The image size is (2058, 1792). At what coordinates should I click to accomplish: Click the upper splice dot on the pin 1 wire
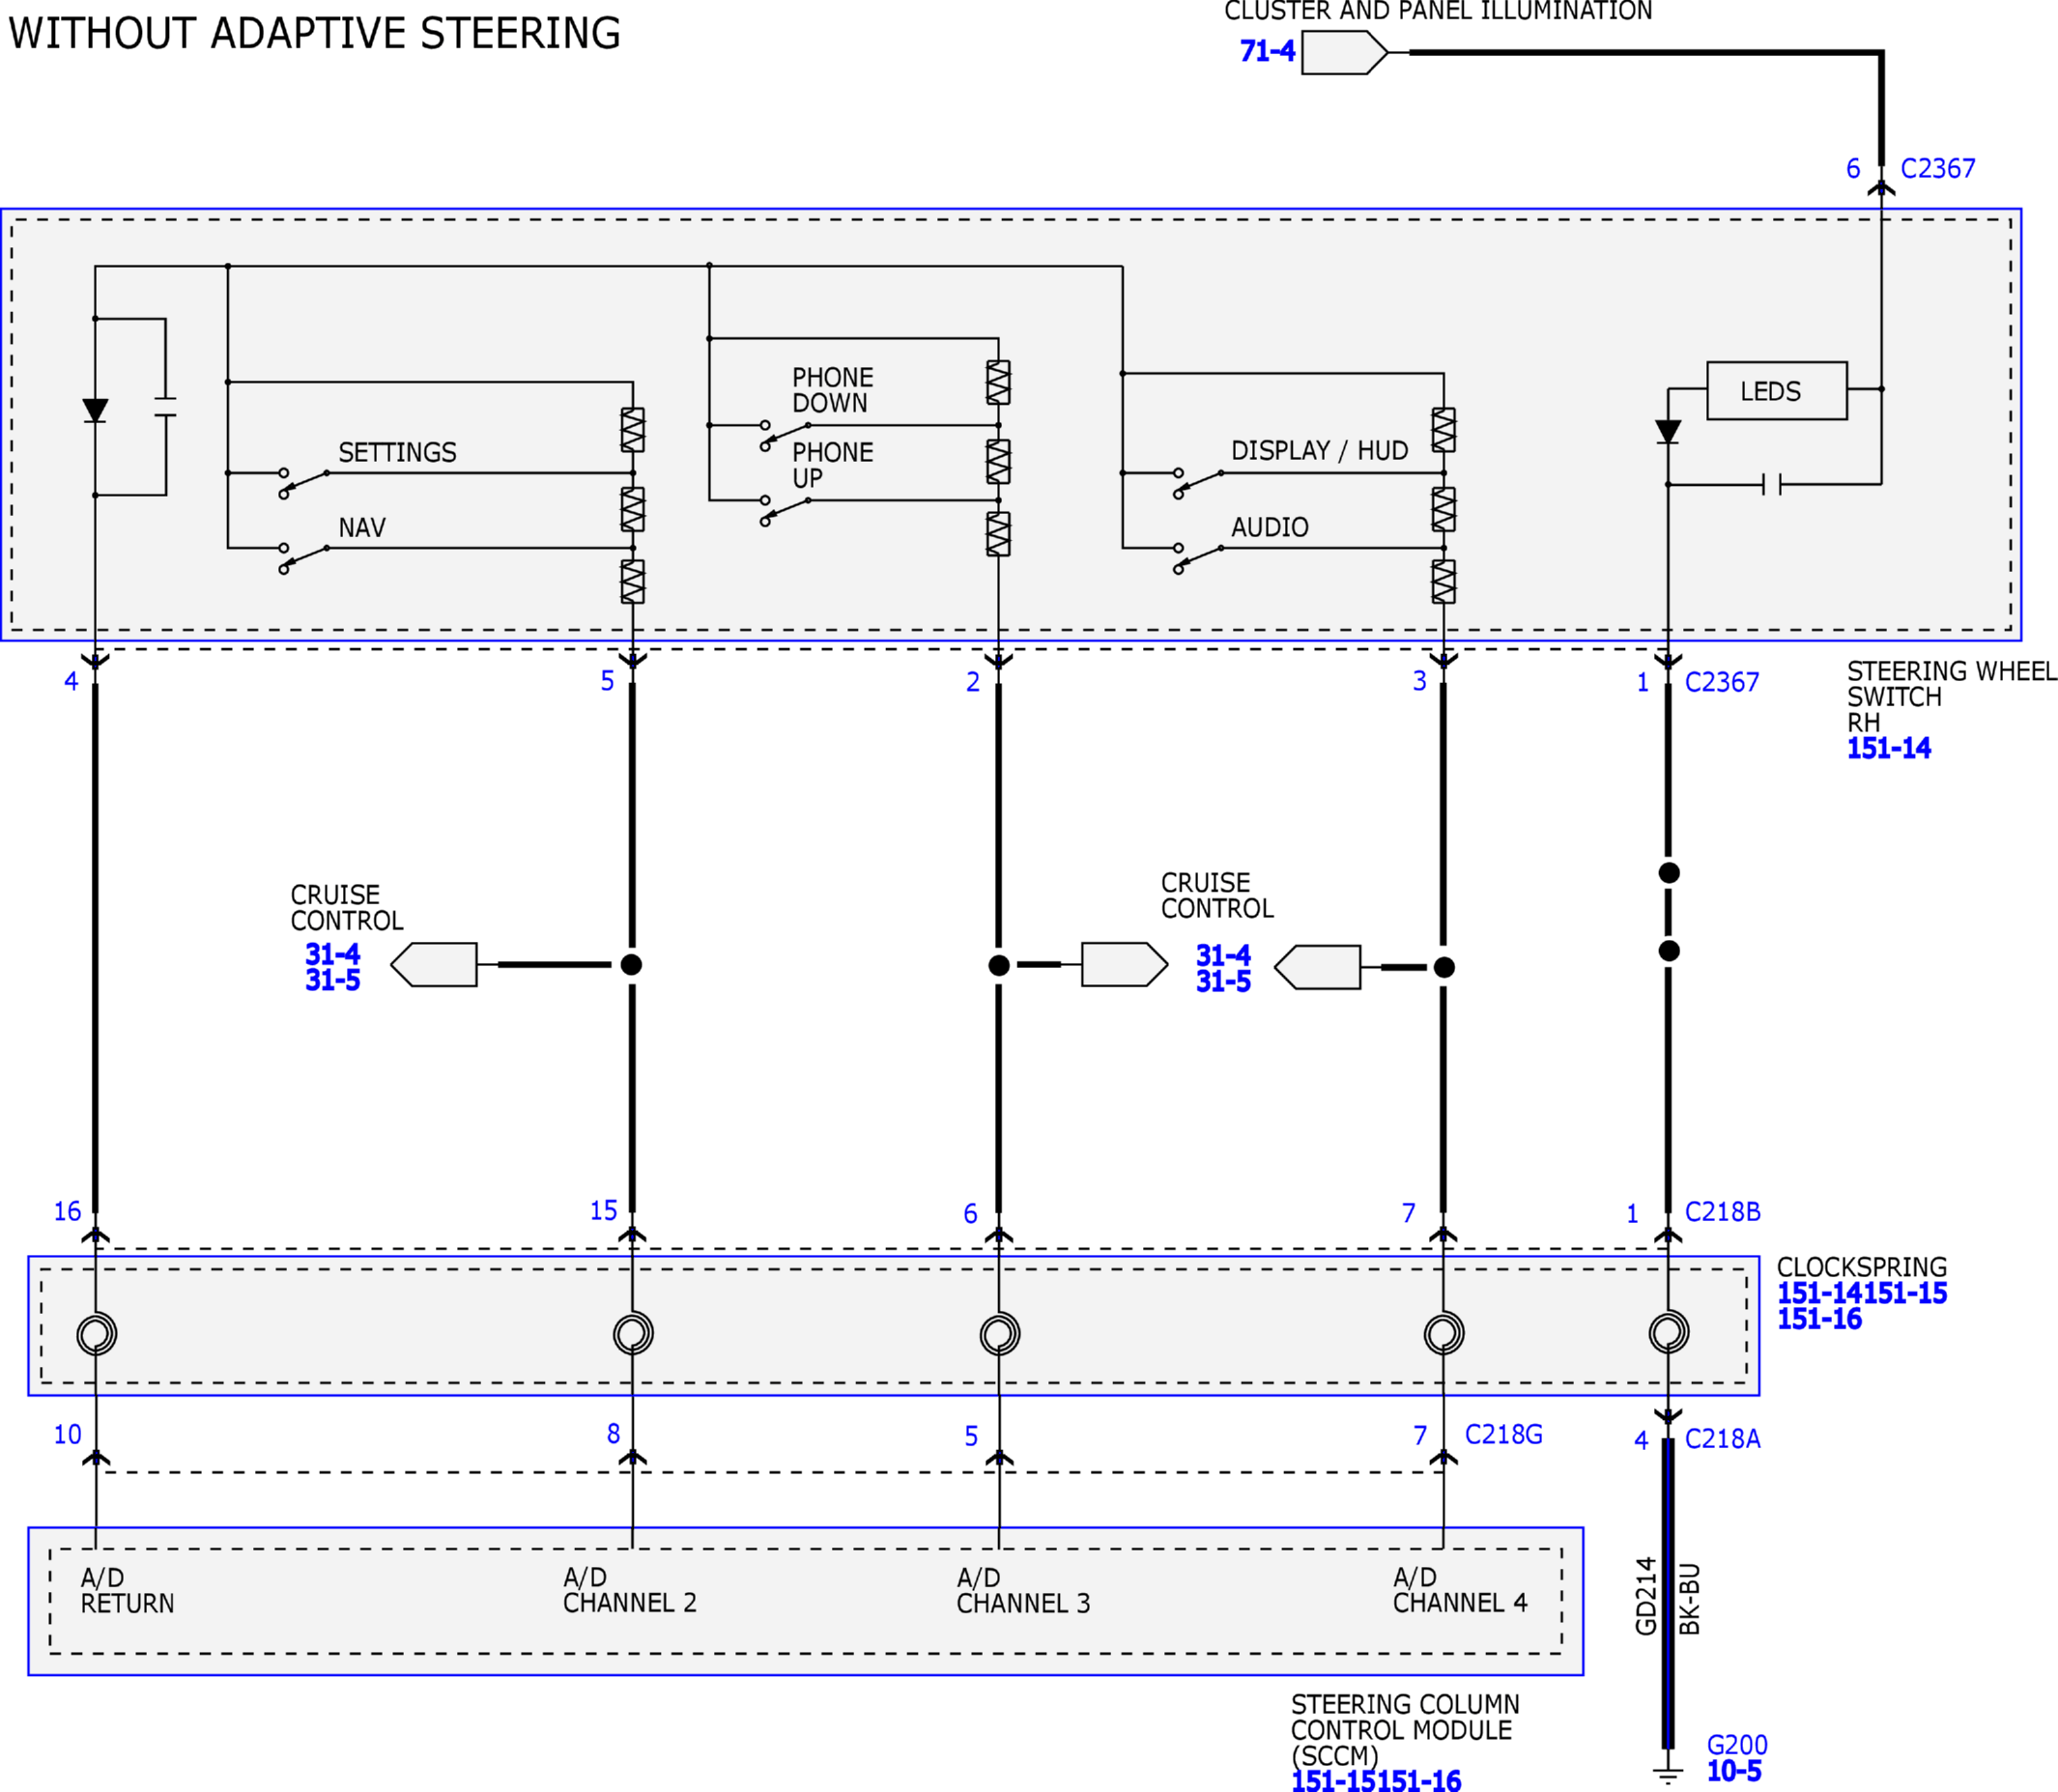click(1669, 873)
